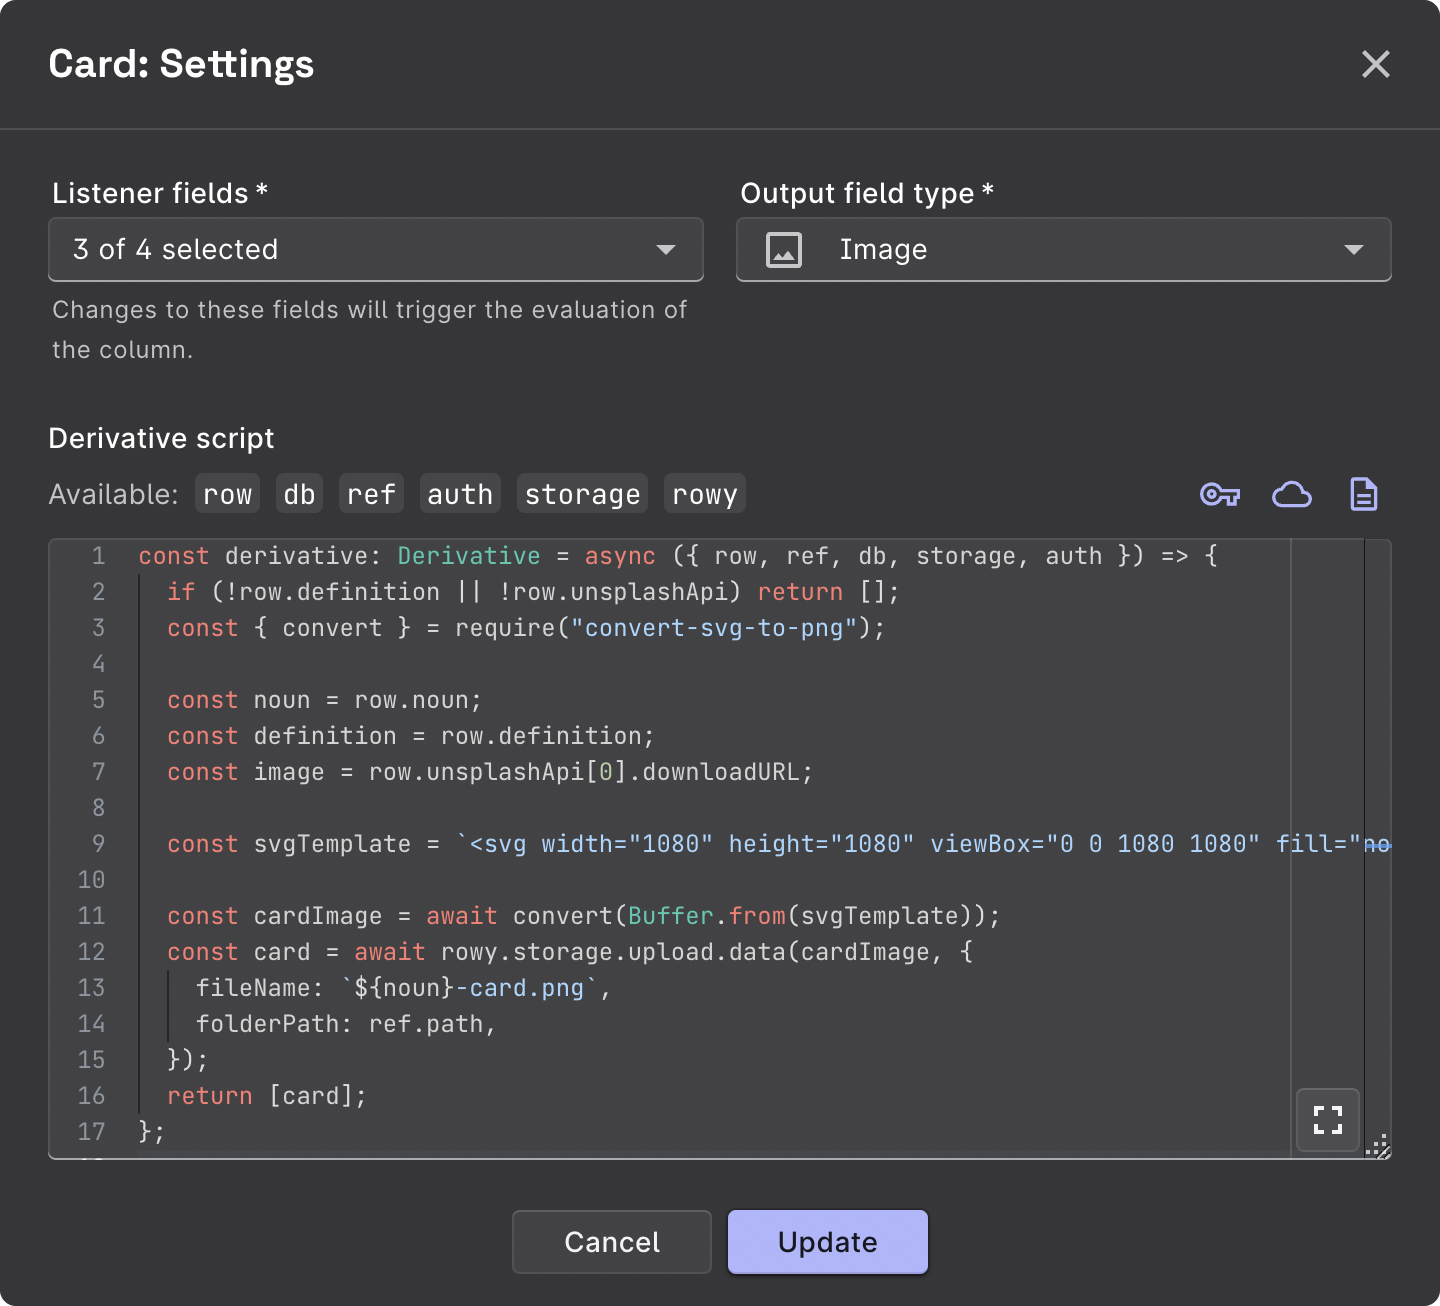Image resolution: width=1440 pixels, height=1306 pixels.
Task: Click the picture icon next to the Image label
Action: click(785, 249)
